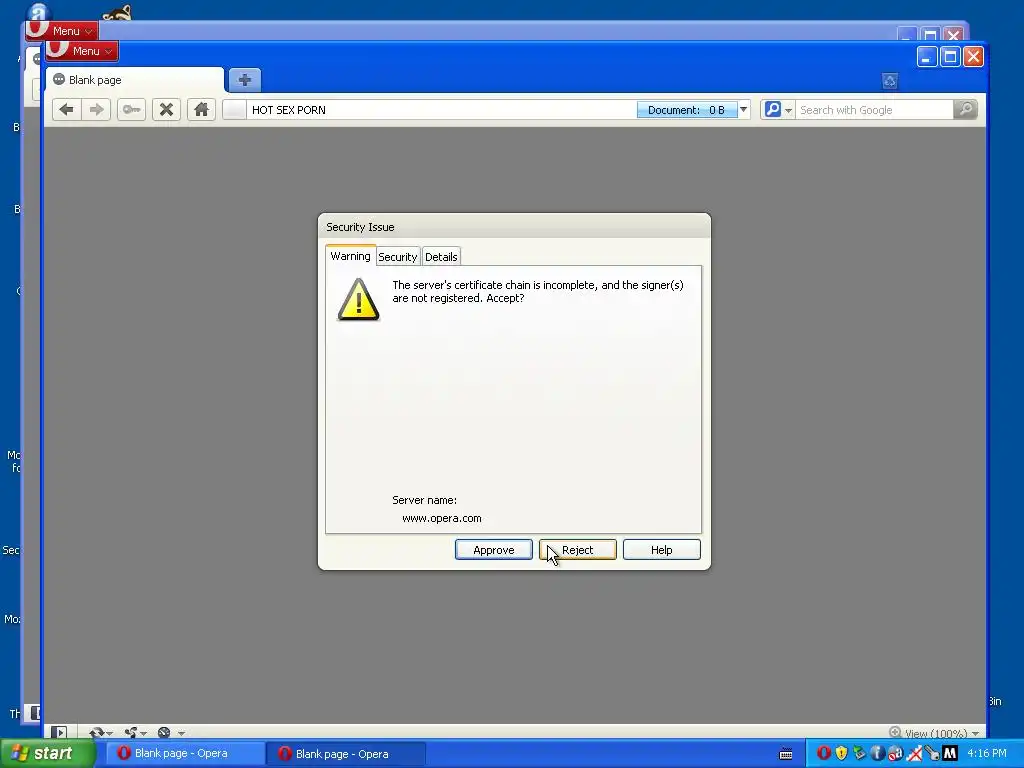Click the www.opera.com server name text

pyautogui.click(x=442, y=518)
